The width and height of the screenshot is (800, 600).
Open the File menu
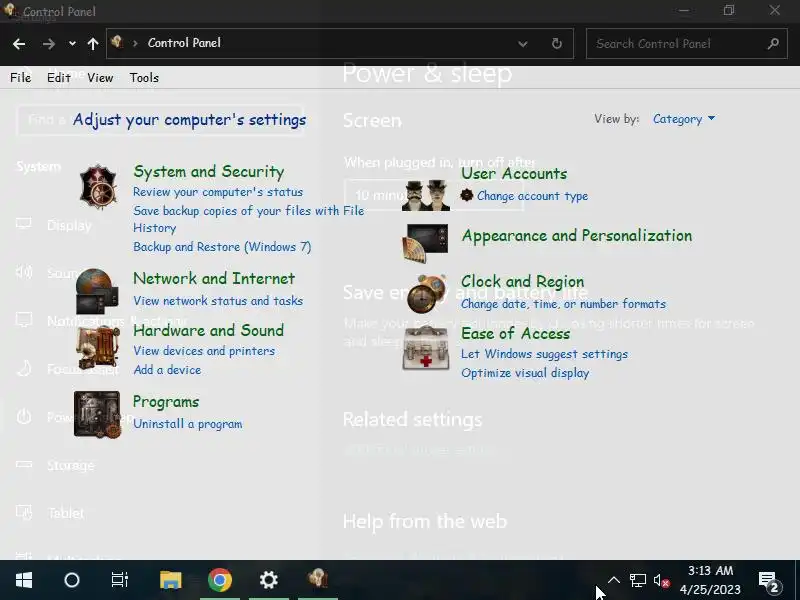(20, 78)
